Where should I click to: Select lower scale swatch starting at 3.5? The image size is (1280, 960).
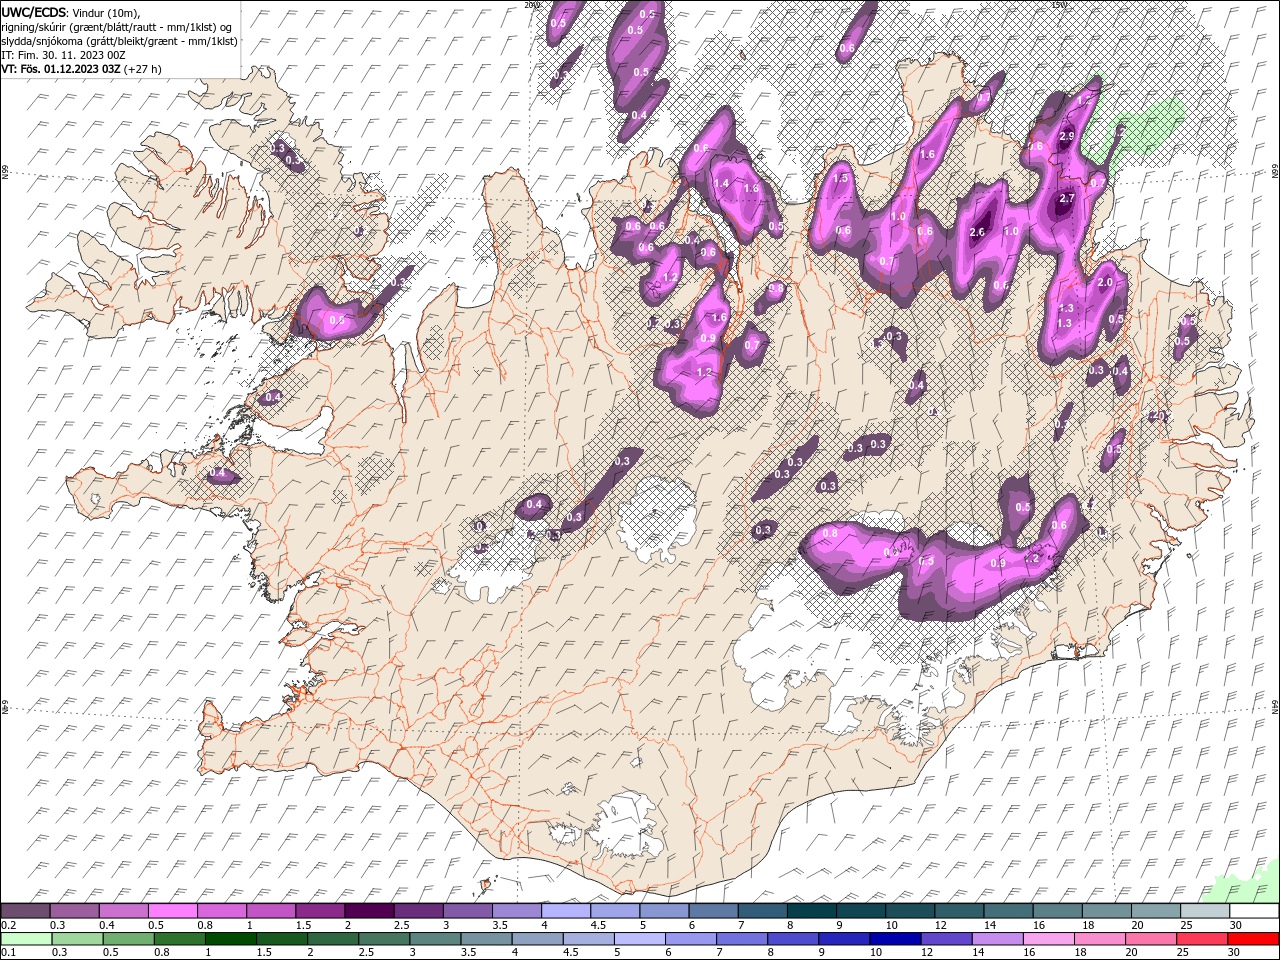pyautogui.click(x=486, y=939)
